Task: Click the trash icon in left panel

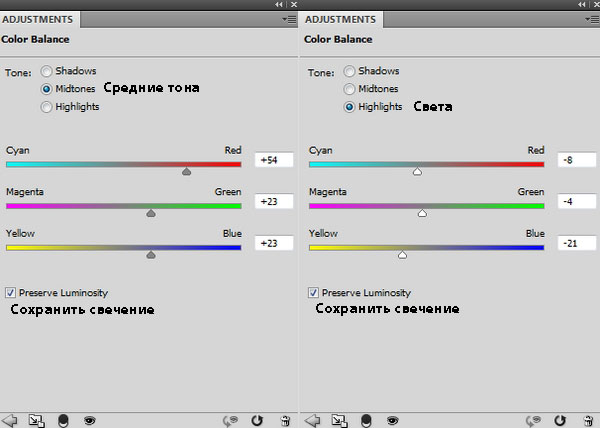Action: (285, 421)
